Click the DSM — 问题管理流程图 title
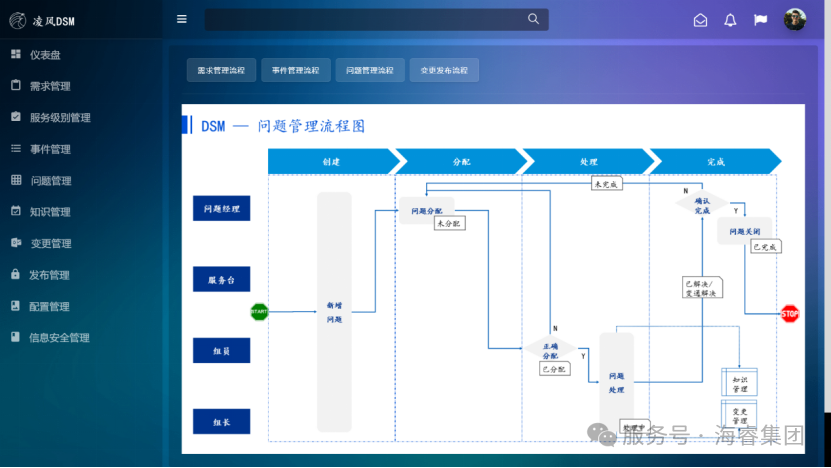831x468 pixels. point(283,126)
